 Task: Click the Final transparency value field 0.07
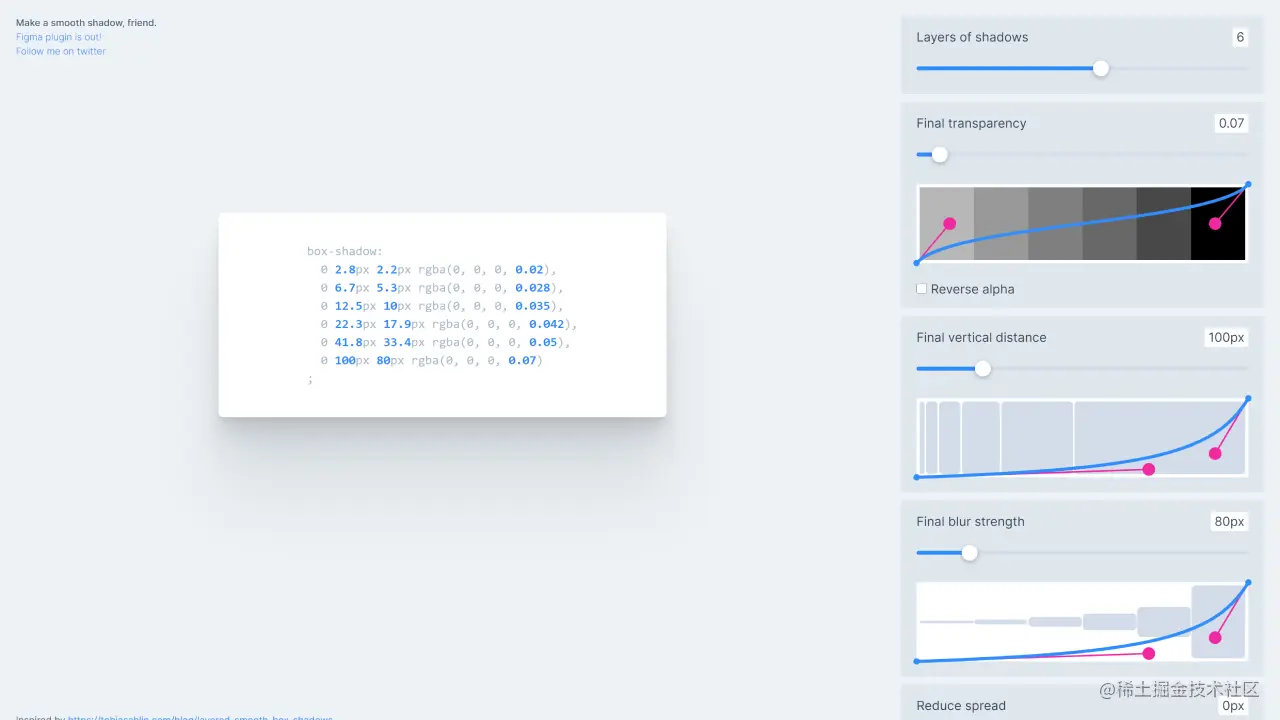(x=1231, y=123)
